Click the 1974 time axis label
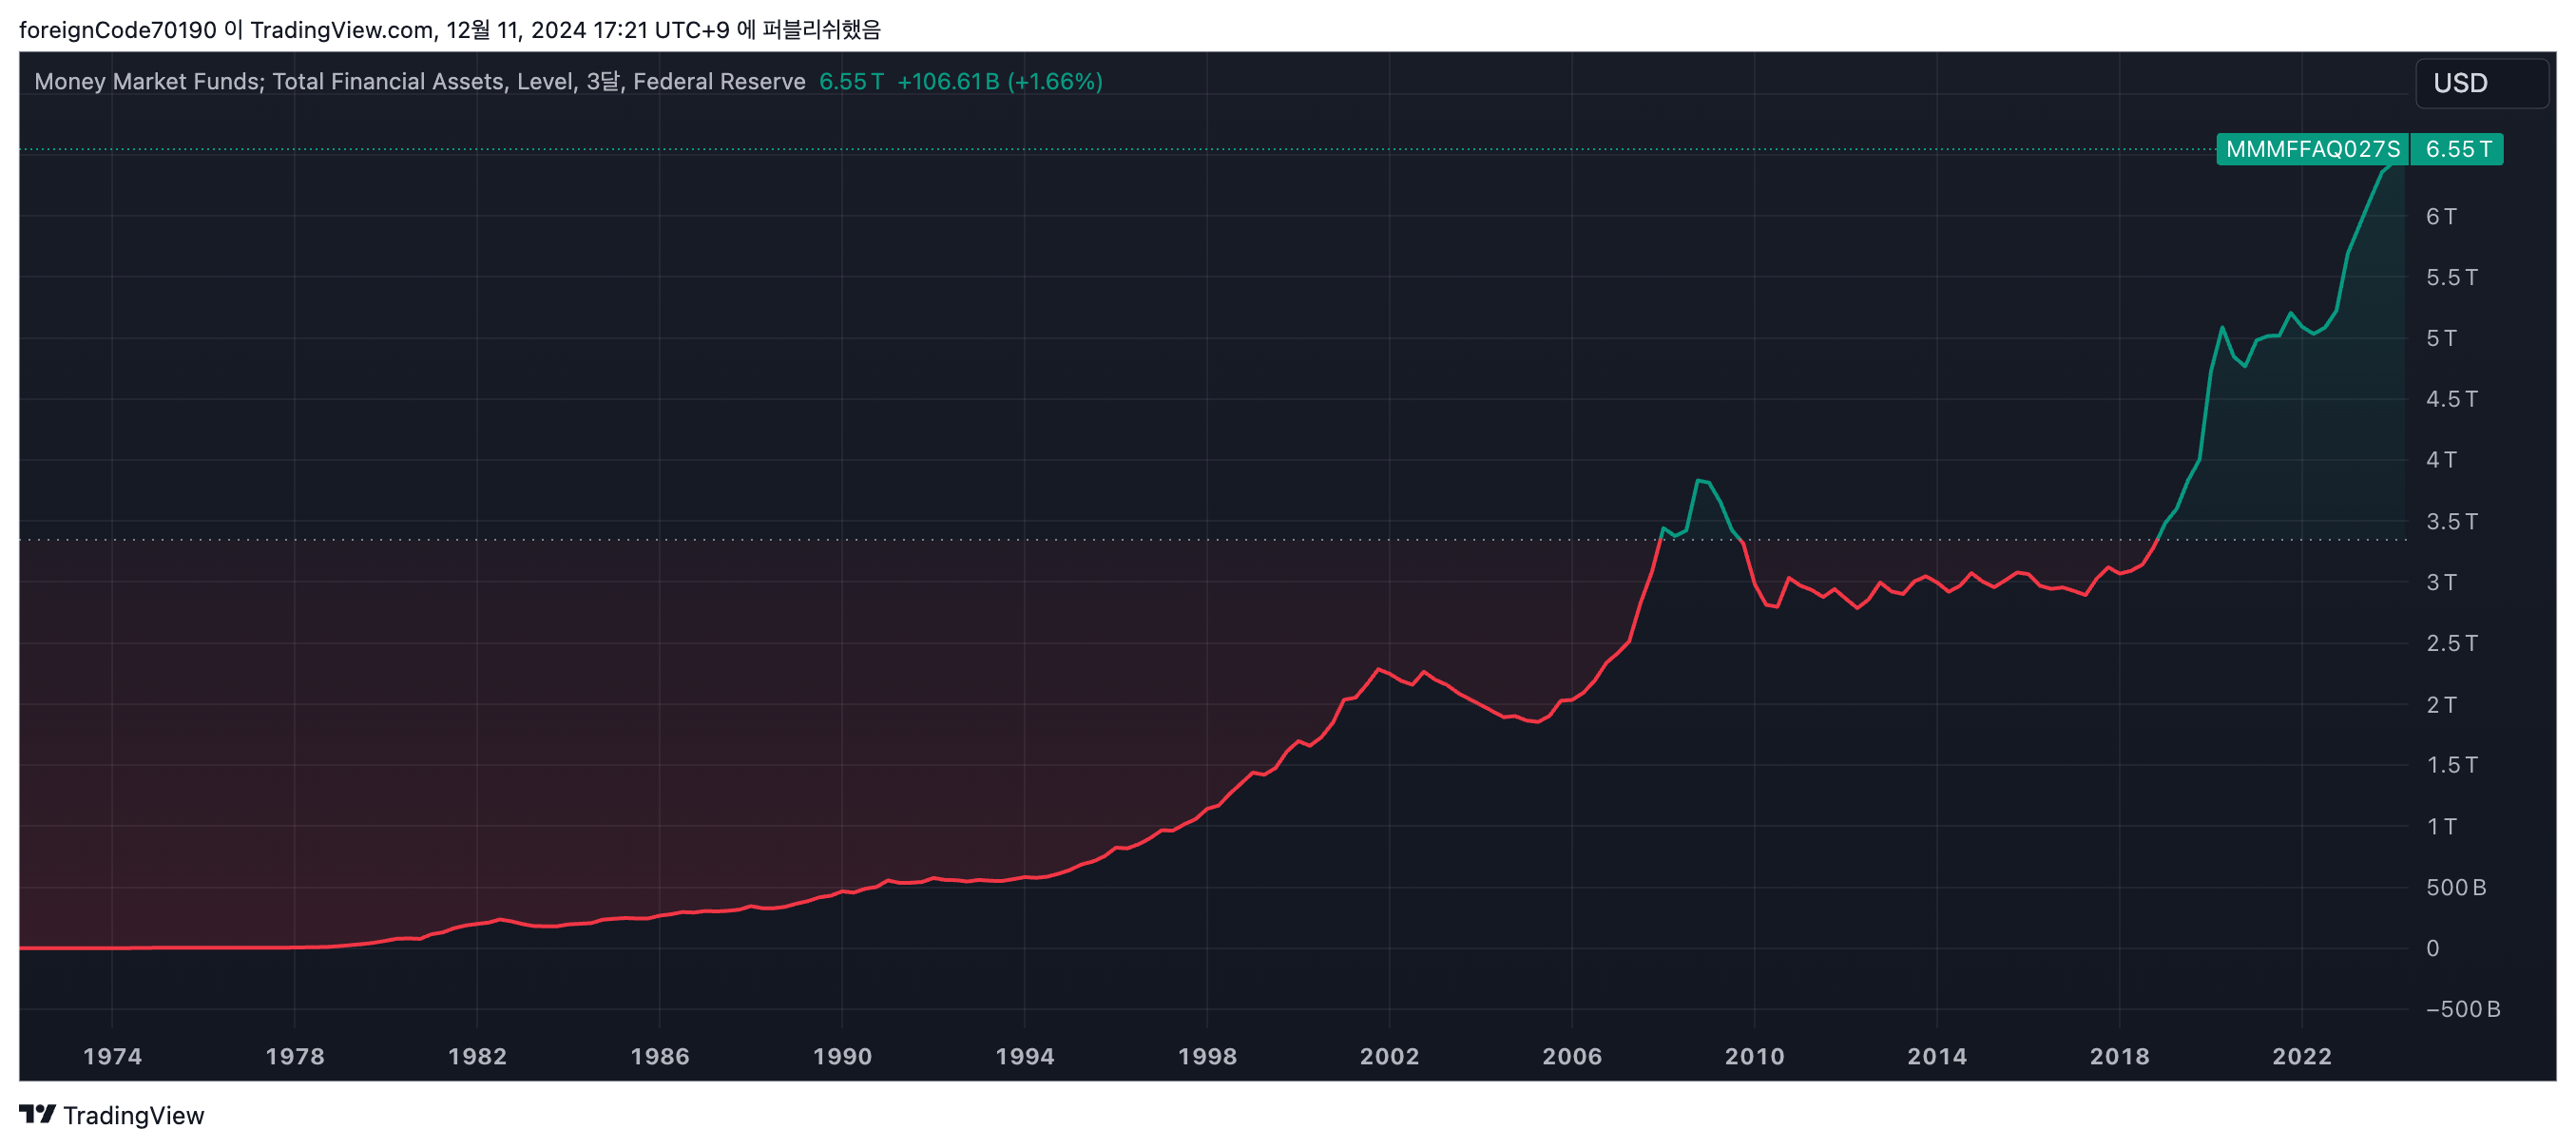The image size is (2576, 1148). click(112, 1056)
